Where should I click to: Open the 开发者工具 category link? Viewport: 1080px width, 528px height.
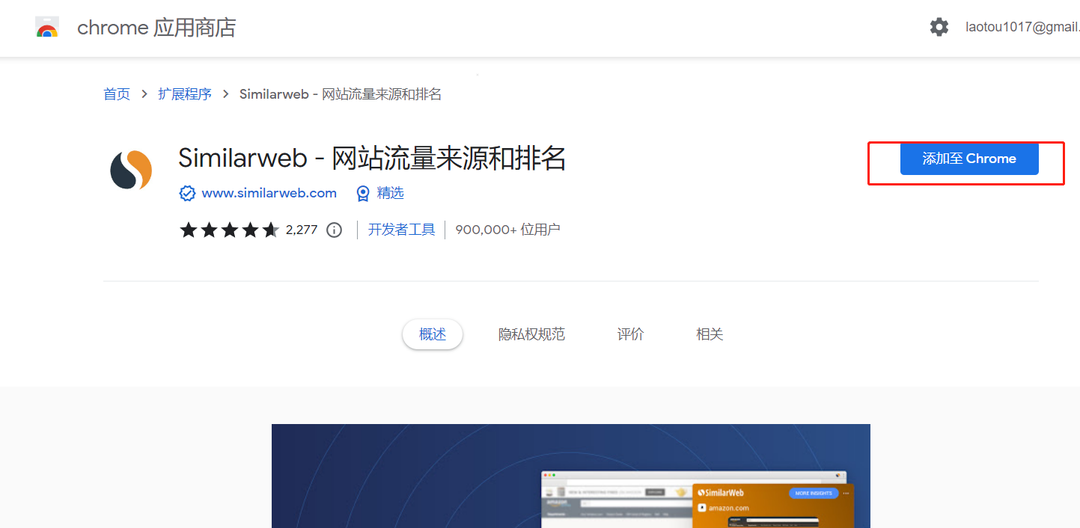coord(401,230)
